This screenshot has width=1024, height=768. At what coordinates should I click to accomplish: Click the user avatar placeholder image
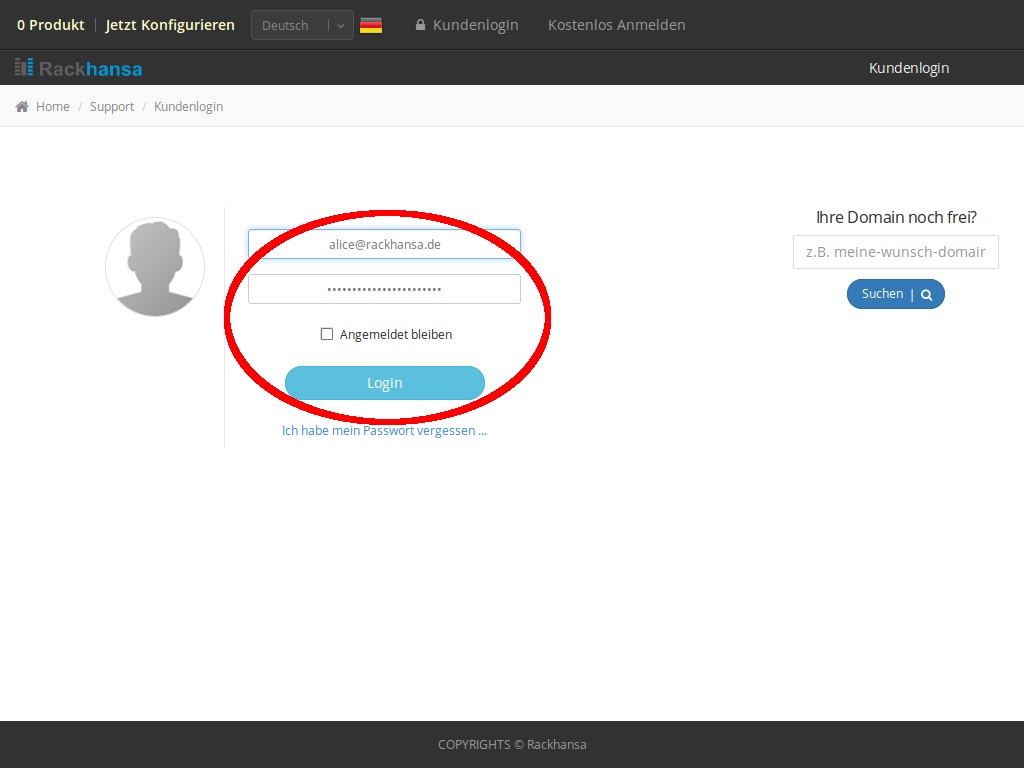pyautogui.click(x=155, y=267)
